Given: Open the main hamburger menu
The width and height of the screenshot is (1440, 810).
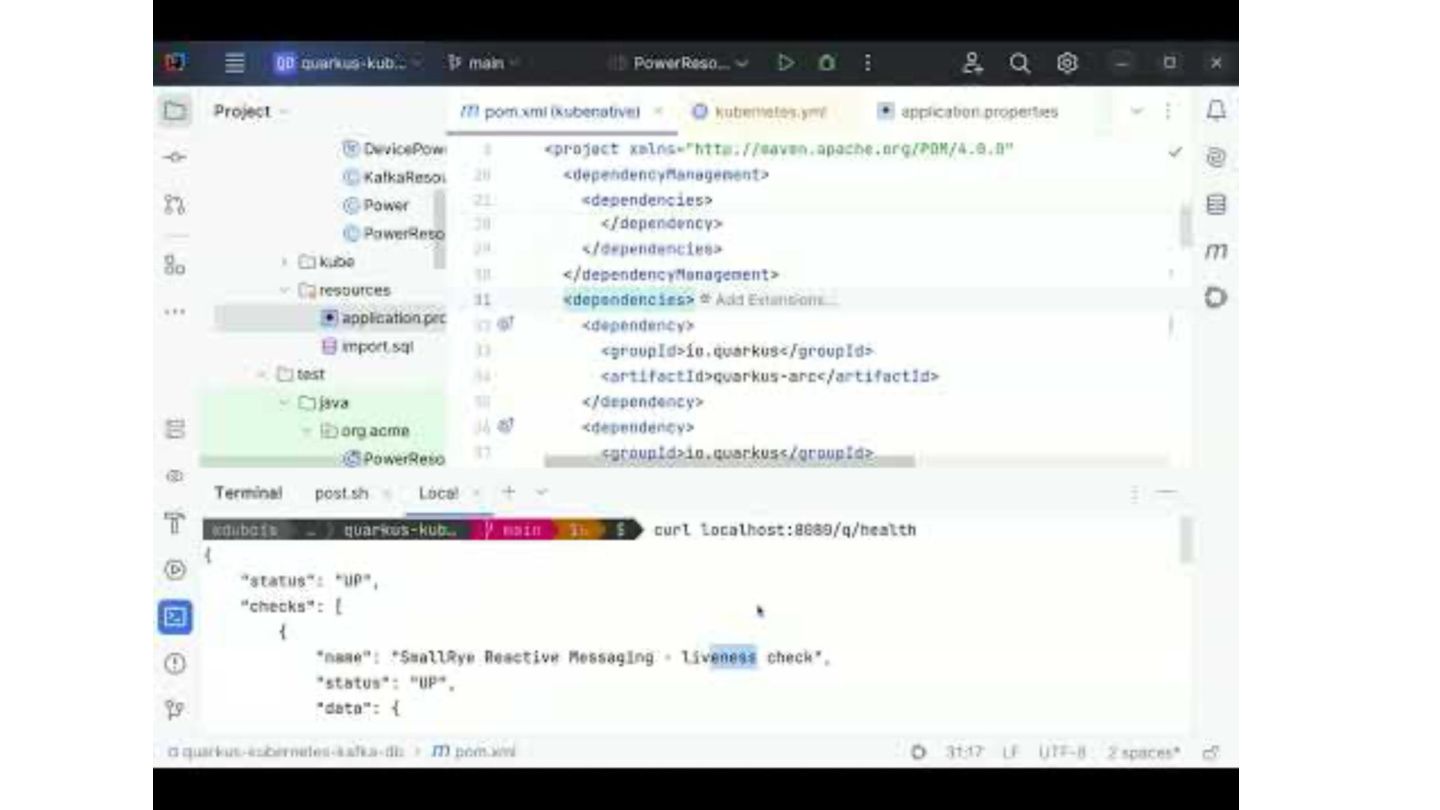Looking at the screenshot, I should 234,63.
